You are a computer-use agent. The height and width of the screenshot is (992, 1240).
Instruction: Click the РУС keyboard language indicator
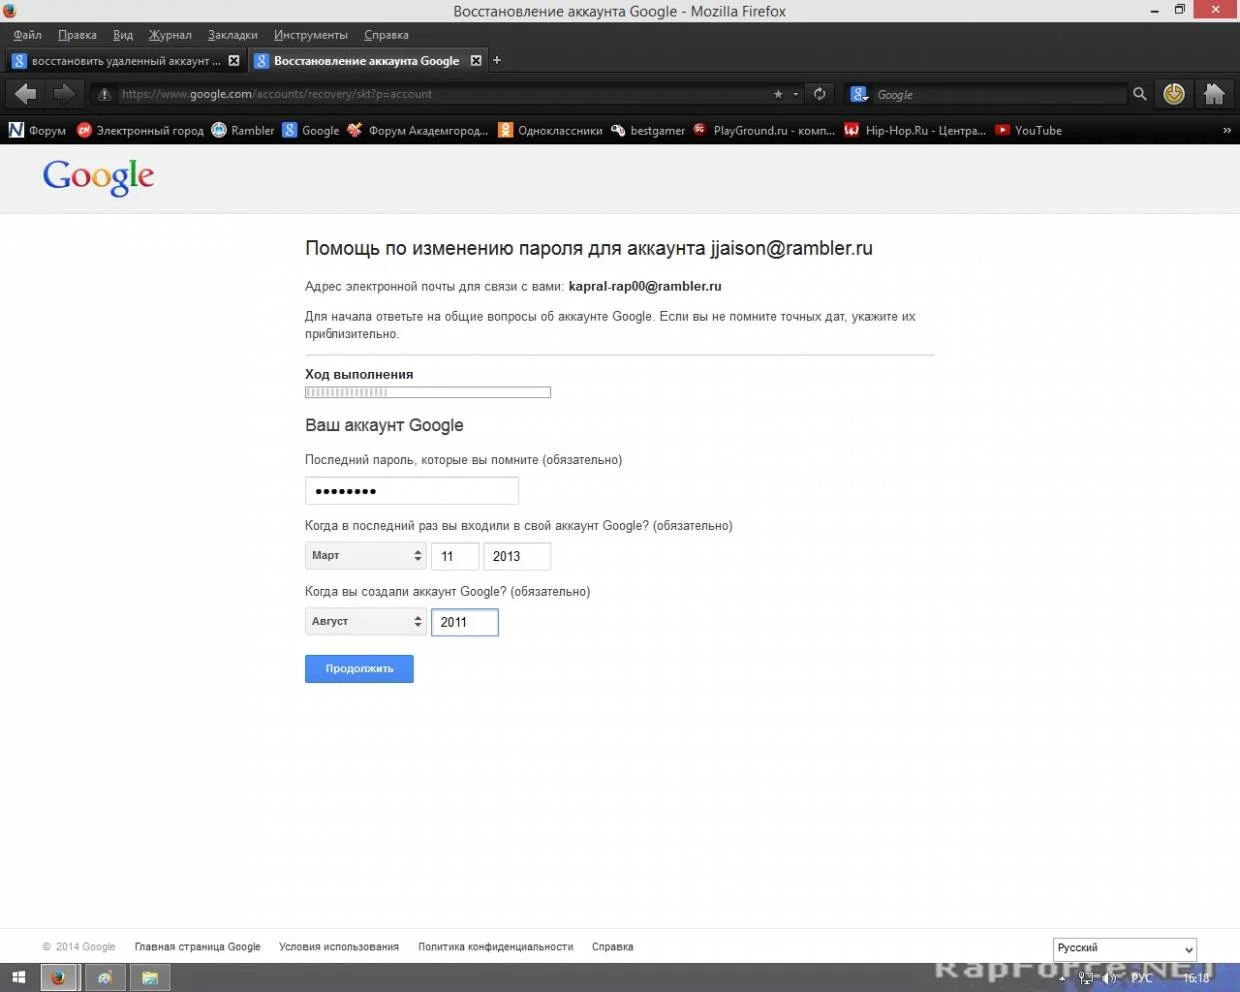click(1142, 978)
